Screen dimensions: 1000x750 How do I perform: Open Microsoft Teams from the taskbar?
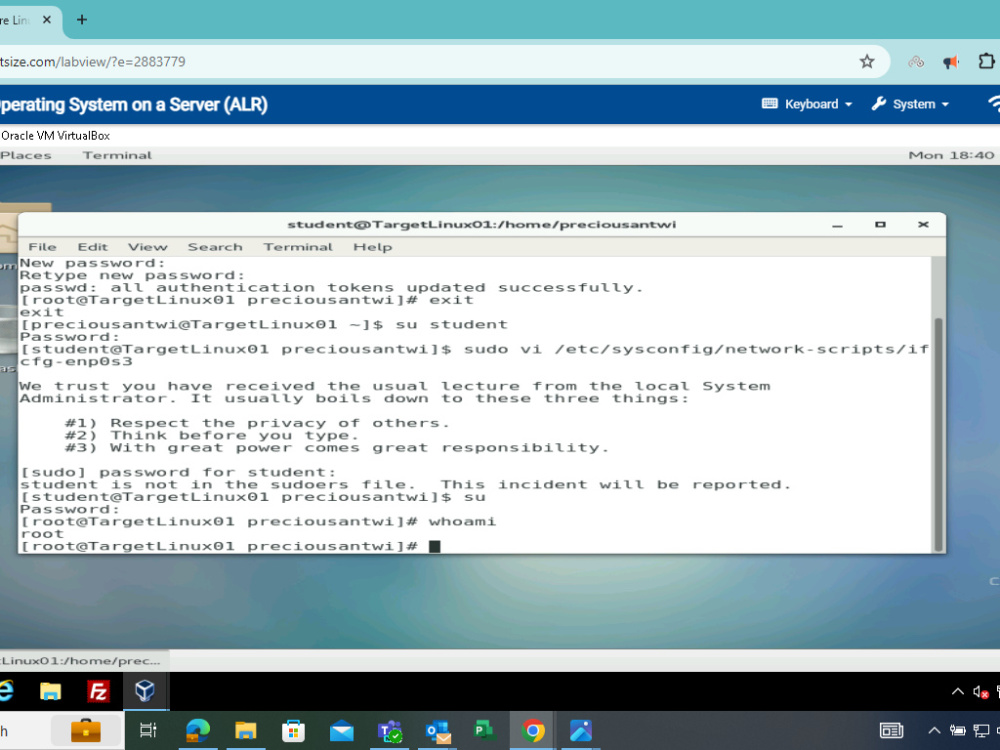point(390,731)
